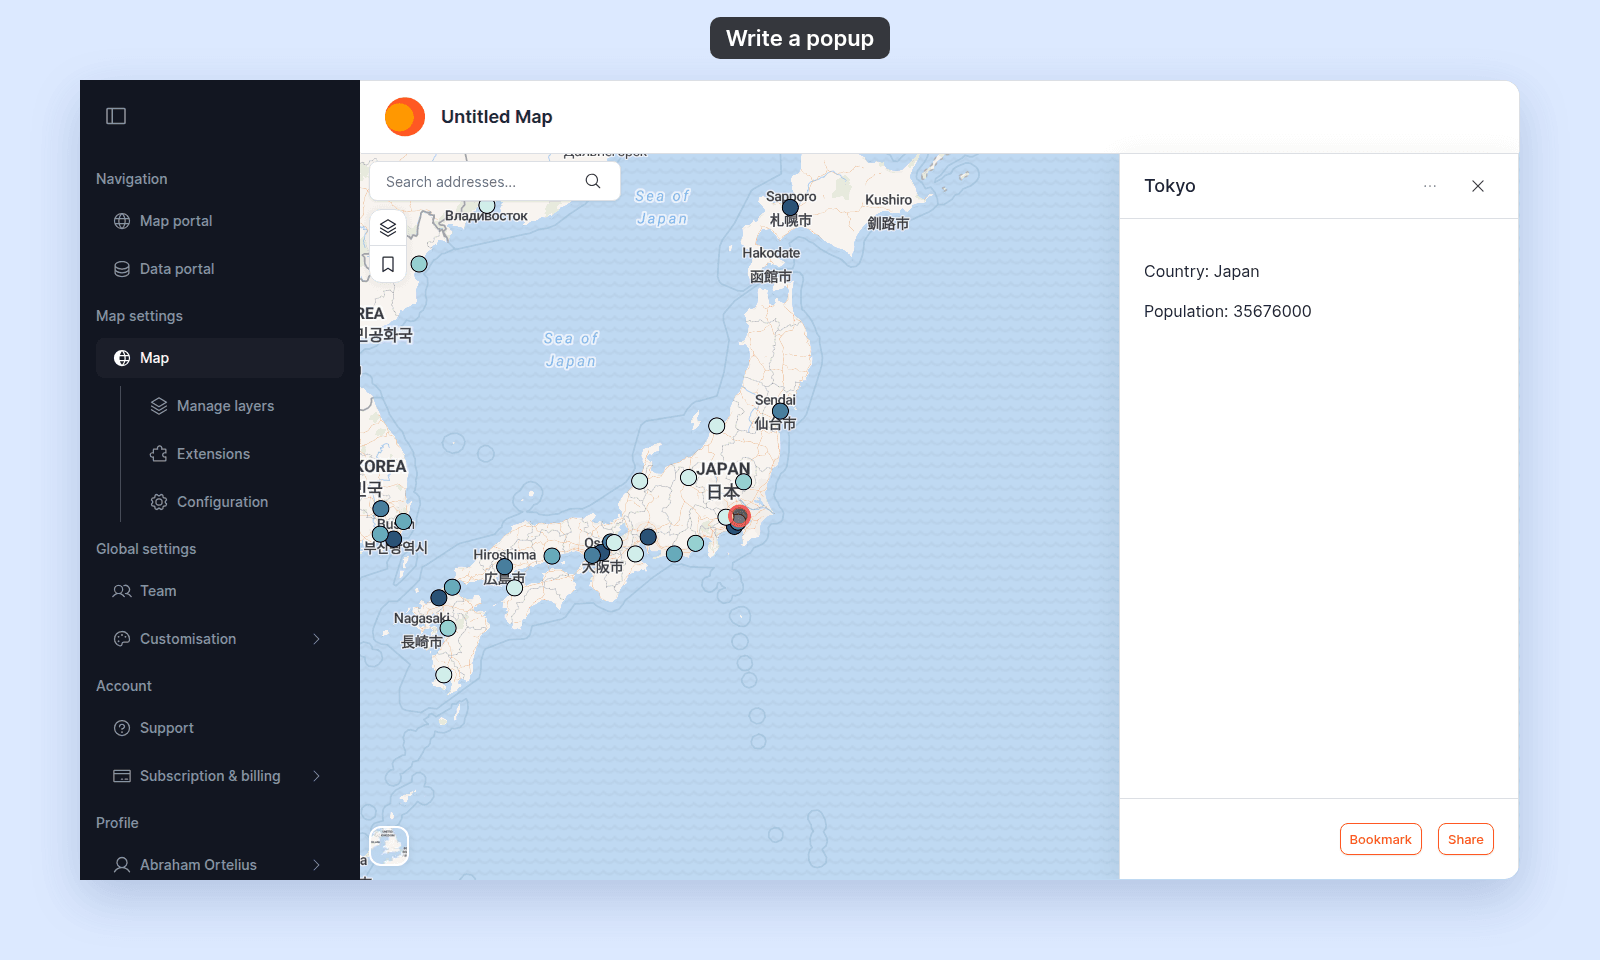Select the Sendai map marker

click(x=780, y=411)
